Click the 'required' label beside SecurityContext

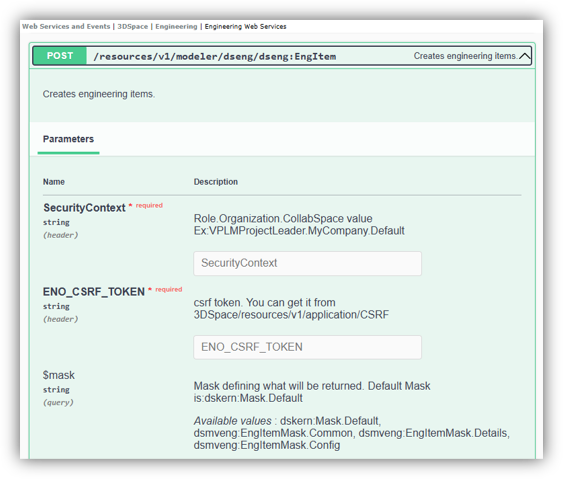(x=149, y=205)
